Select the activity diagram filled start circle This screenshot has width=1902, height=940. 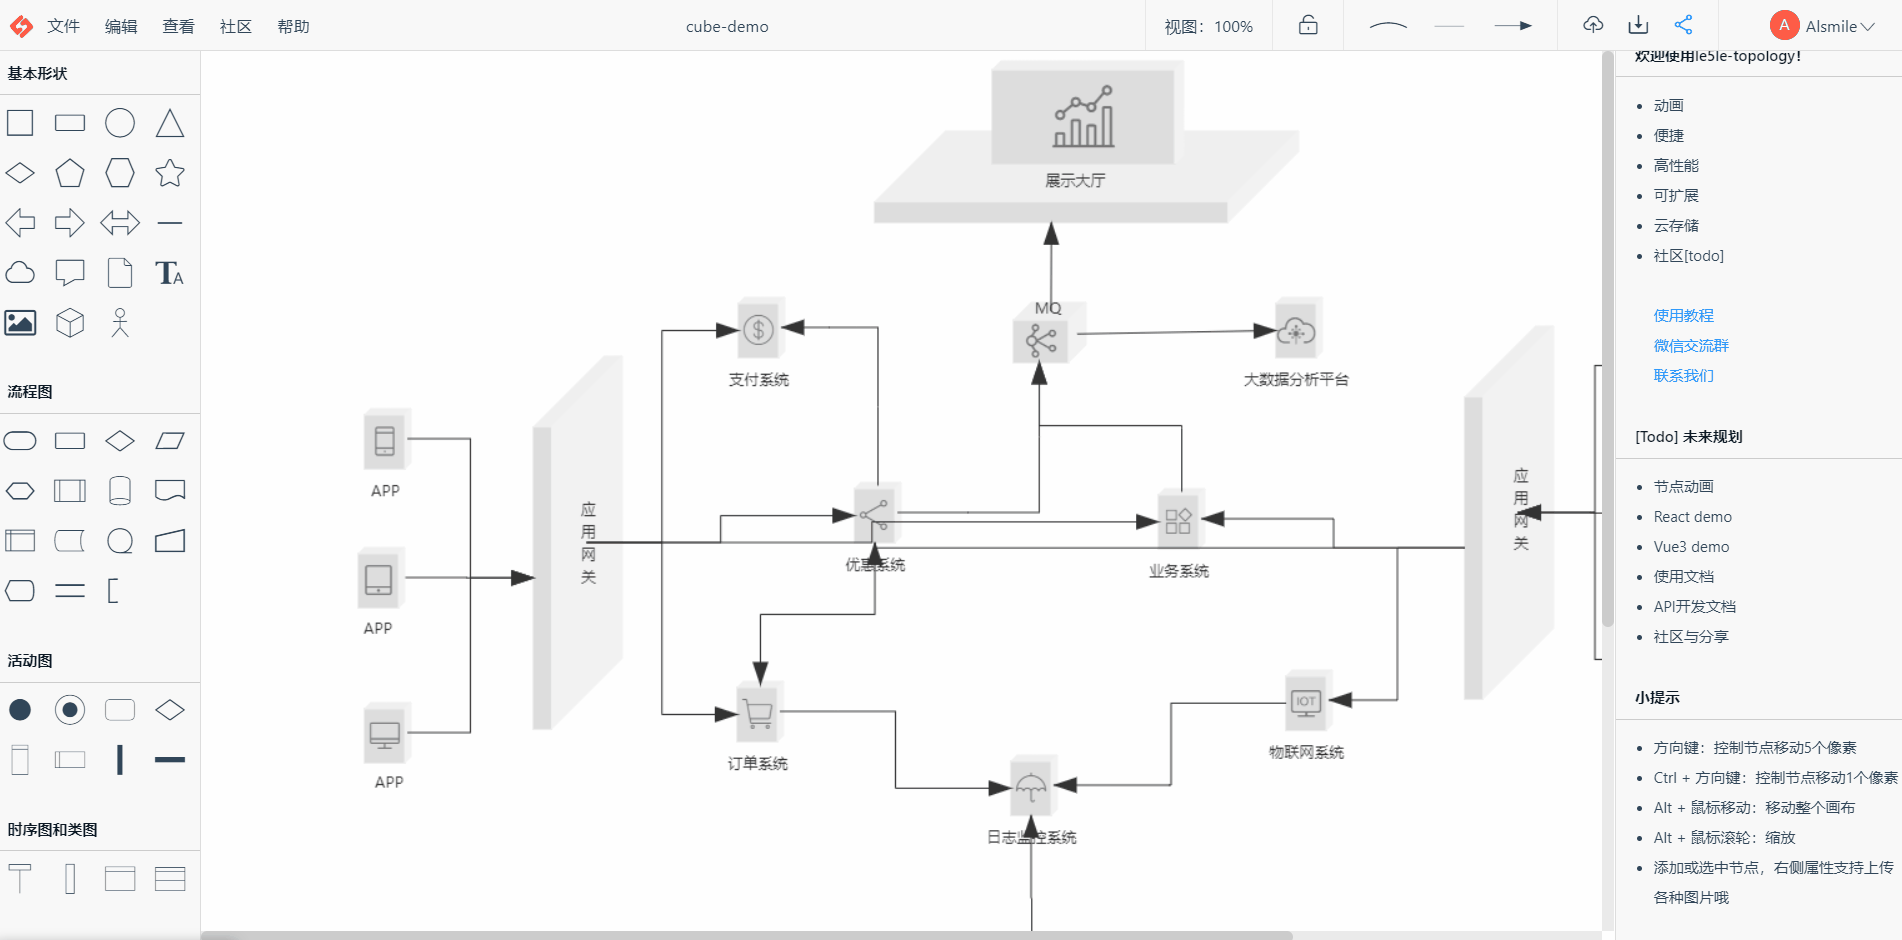(20, 710)
